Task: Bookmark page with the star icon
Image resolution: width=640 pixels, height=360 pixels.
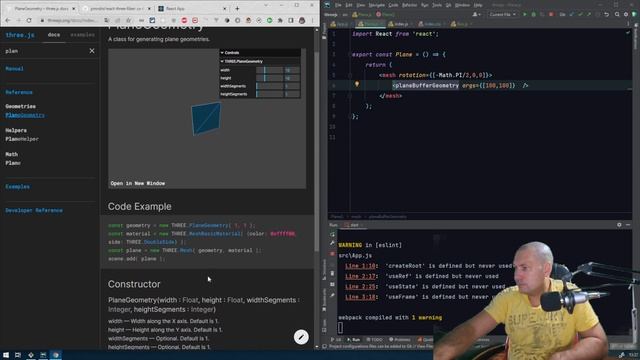Action: pyautogui.click(x=128, y=20)
